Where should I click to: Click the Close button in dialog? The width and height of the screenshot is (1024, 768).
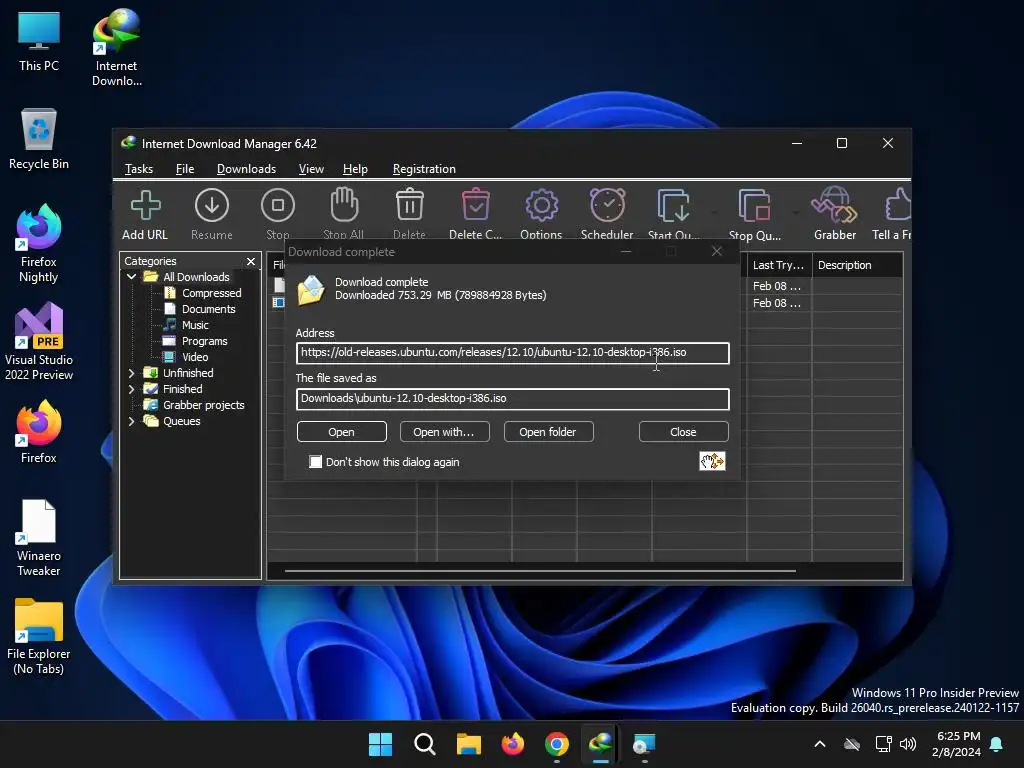tap(684, 432)
